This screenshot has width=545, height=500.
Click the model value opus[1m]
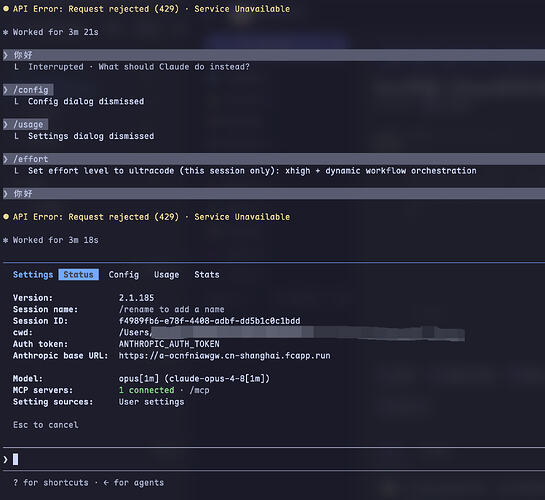194,378
